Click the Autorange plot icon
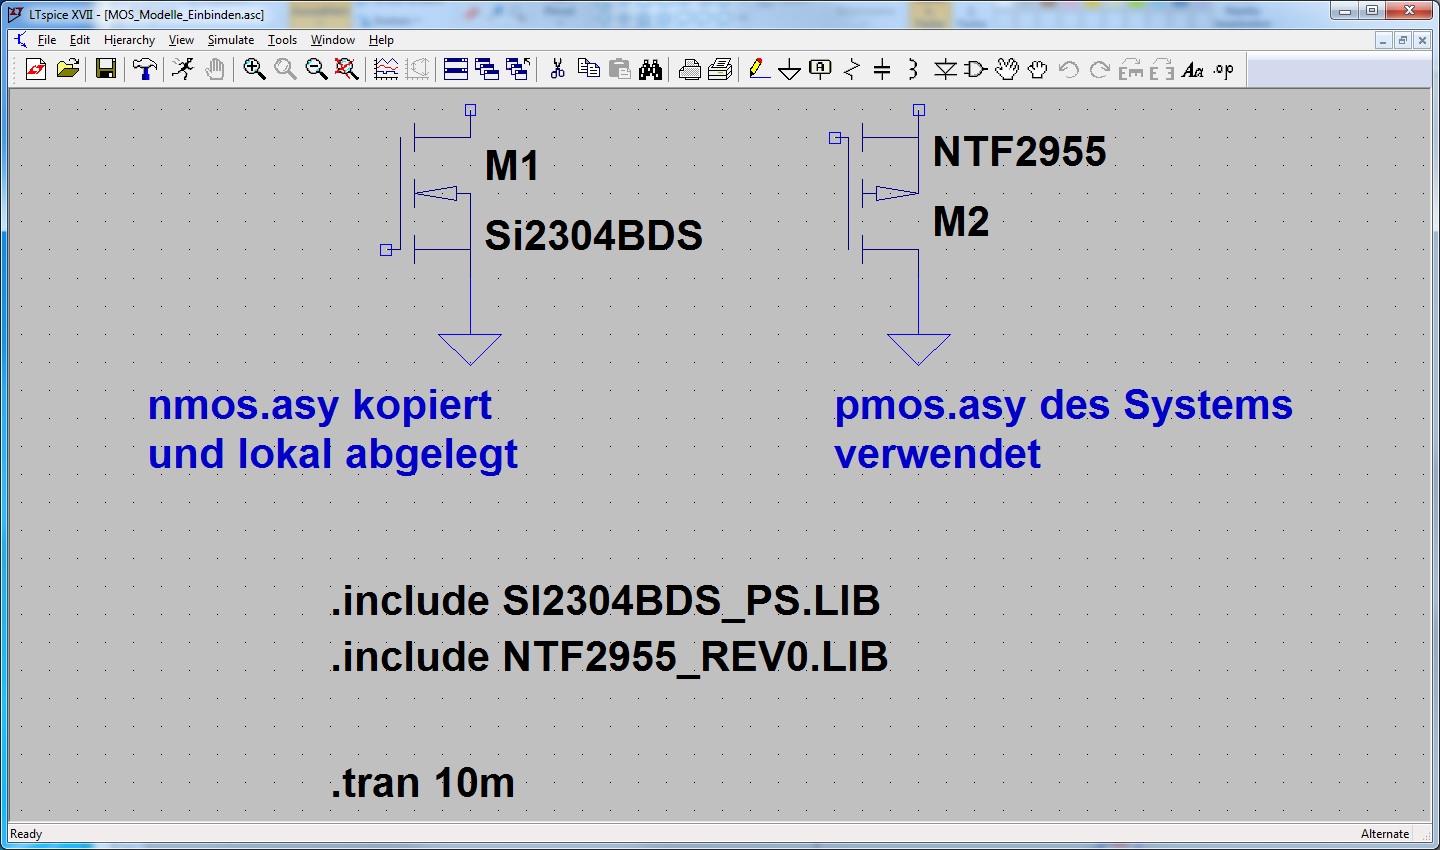Screen dimensions: 1440x850 [x=417, y=69]
